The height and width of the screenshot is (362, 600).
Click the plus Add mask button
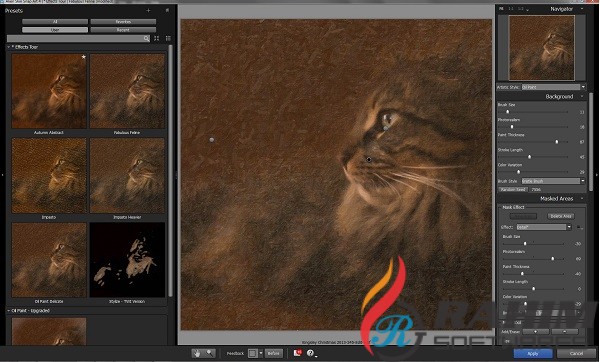(536, 331)
